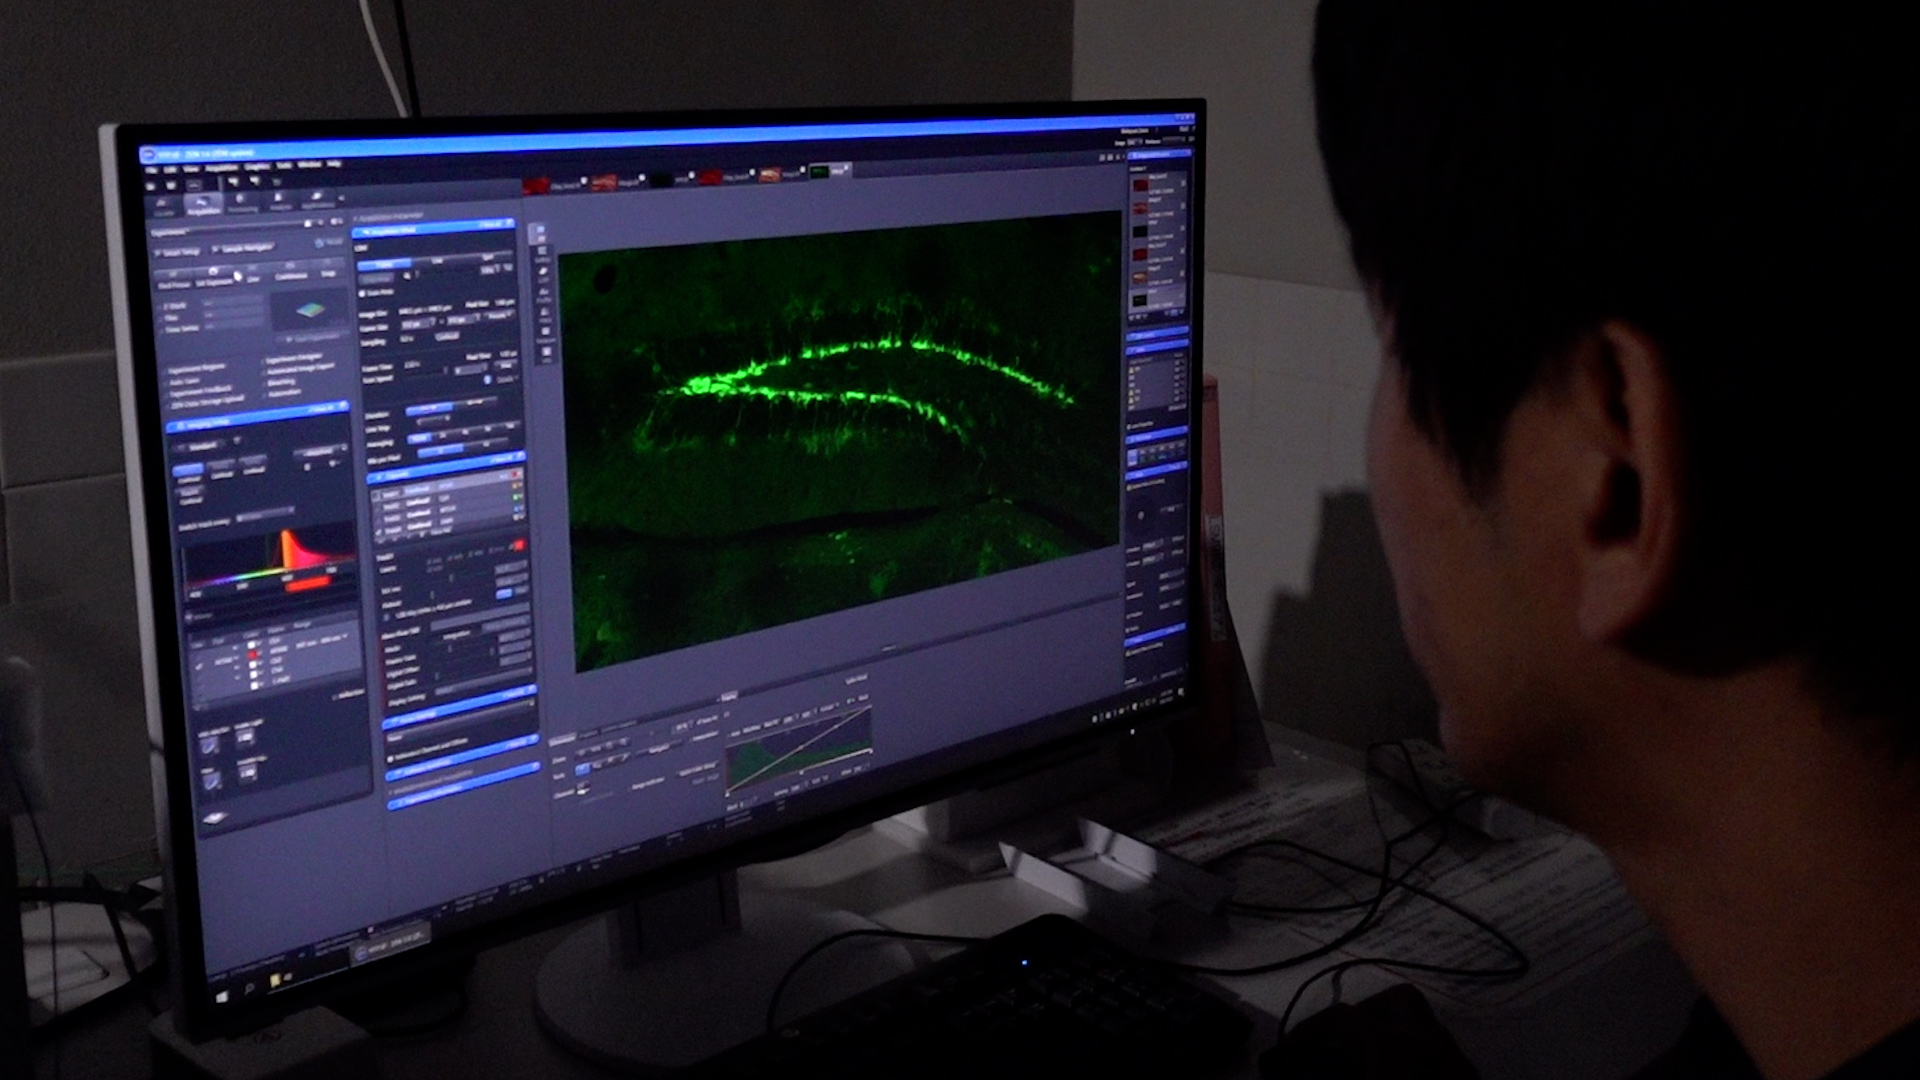Open the Acquisition menu in menu bar
The height and width of the screenshot is (1080, 1920).
point(222,167)
